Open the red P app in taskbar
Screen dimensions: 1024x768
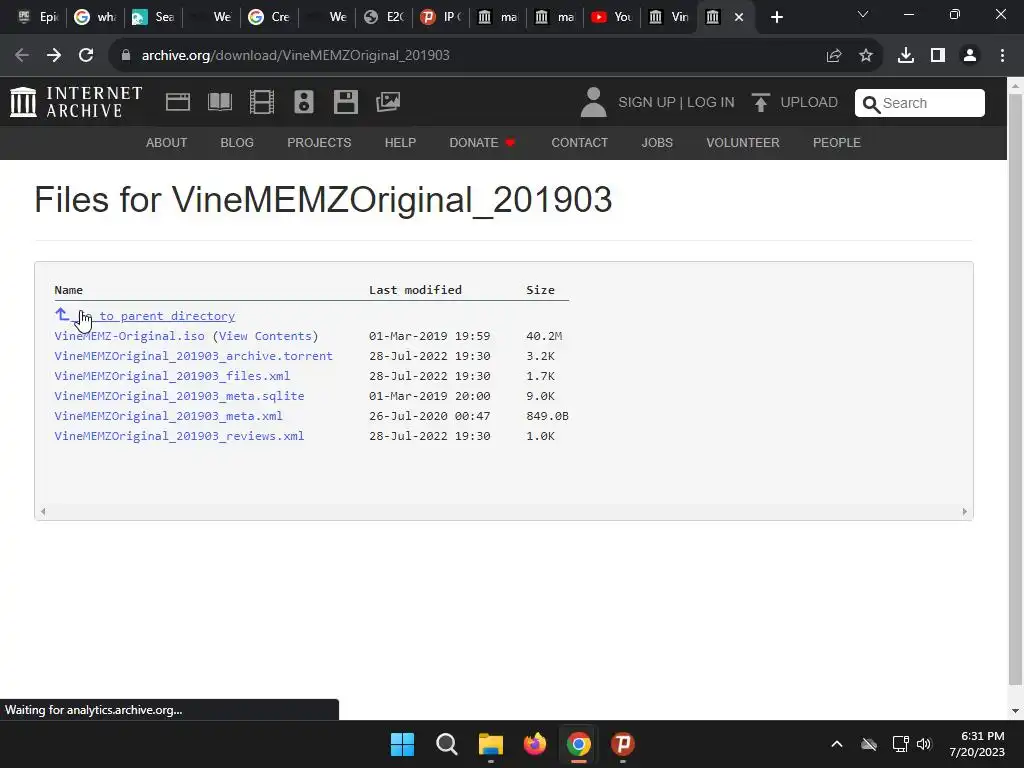(623, 744)
